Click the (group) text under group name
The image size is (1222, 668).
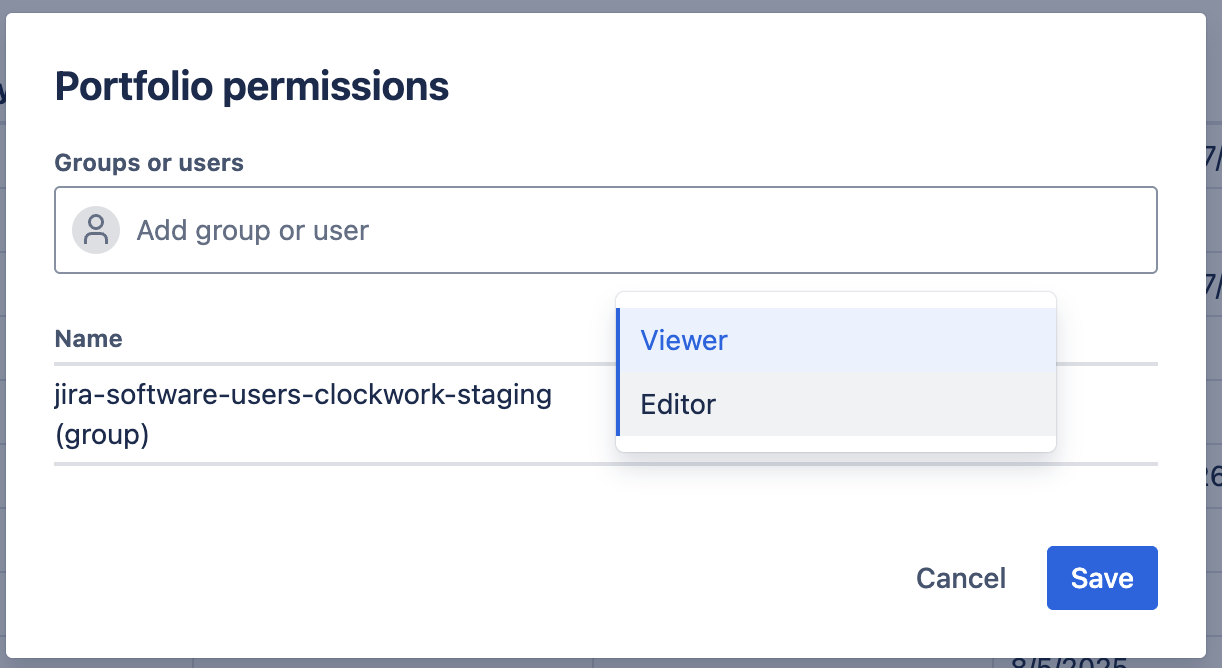[x=101, y=436]
